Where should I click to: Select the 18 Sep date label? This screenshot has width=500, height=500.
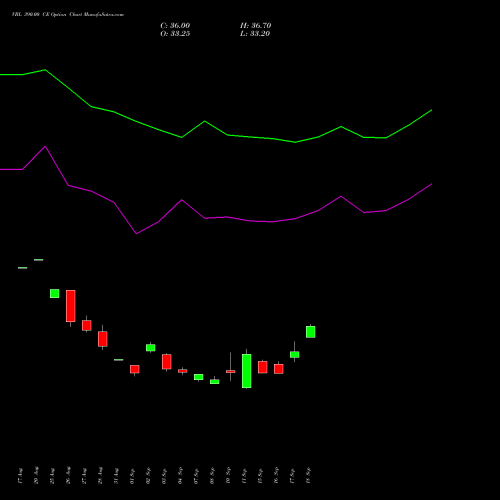[x=309, y=476]
